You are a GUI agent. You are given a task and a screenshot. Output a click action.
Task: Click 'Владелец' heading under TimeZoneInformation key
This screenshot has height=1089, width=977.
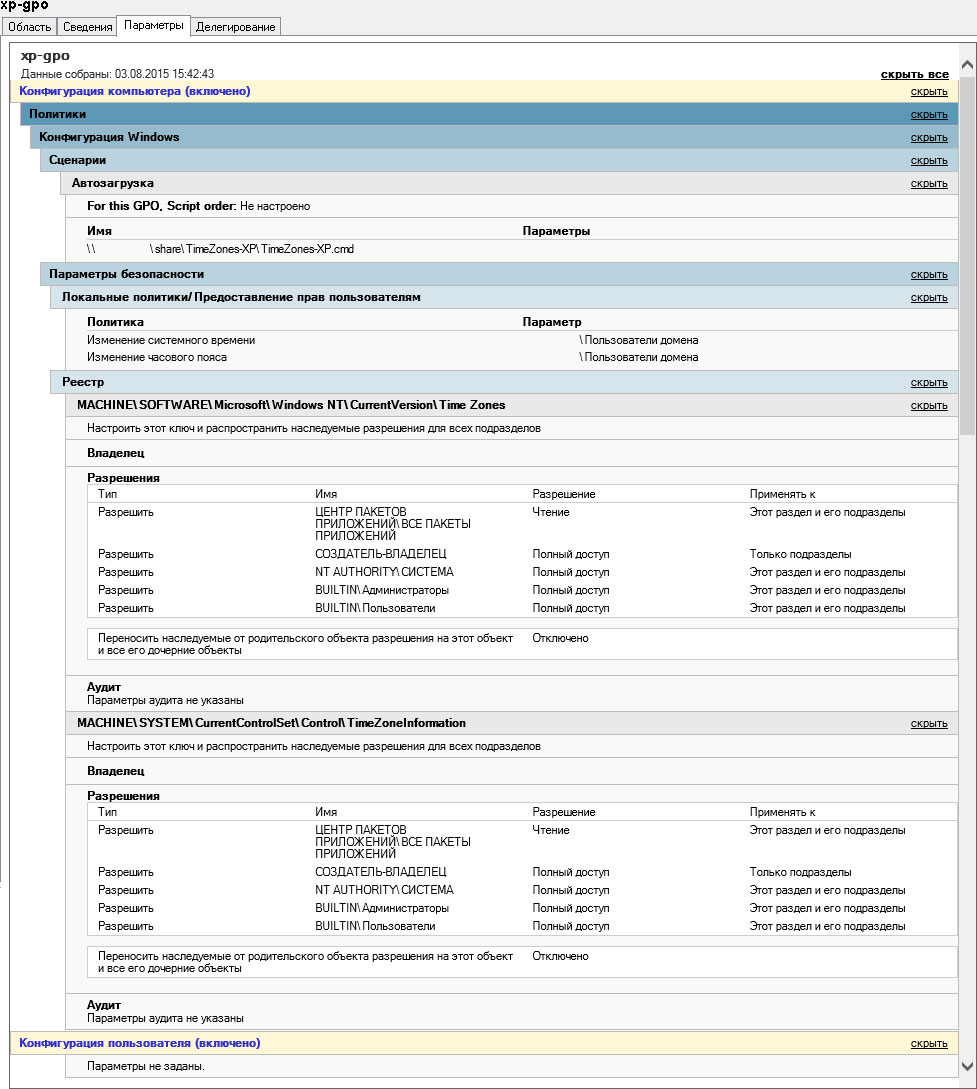point(115,771)
